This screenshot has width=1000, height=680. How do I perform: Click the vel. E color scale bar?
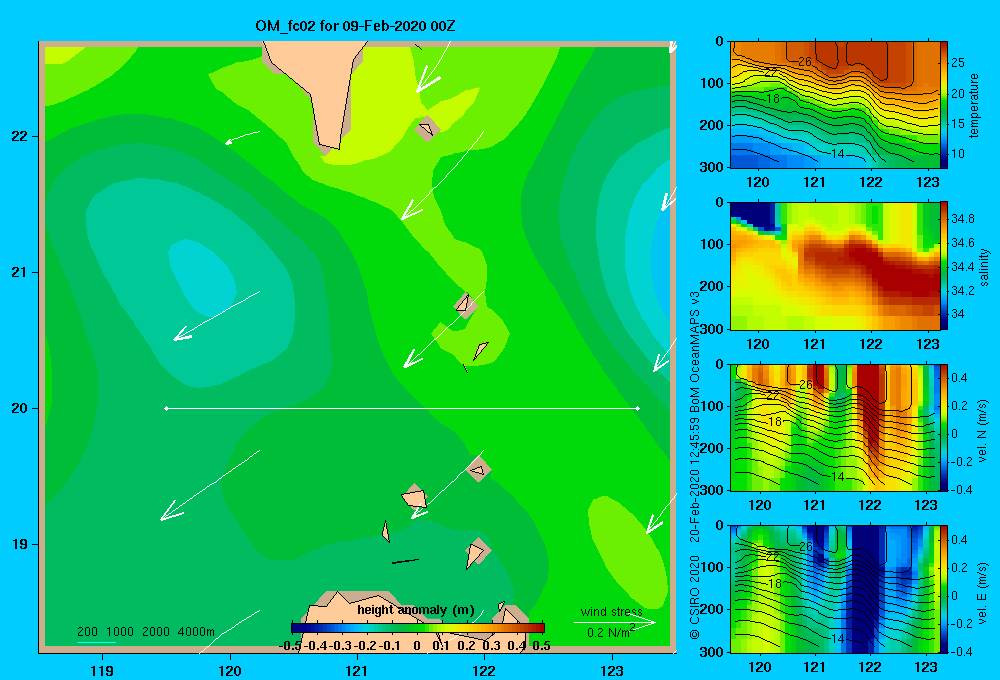[944, 589]
